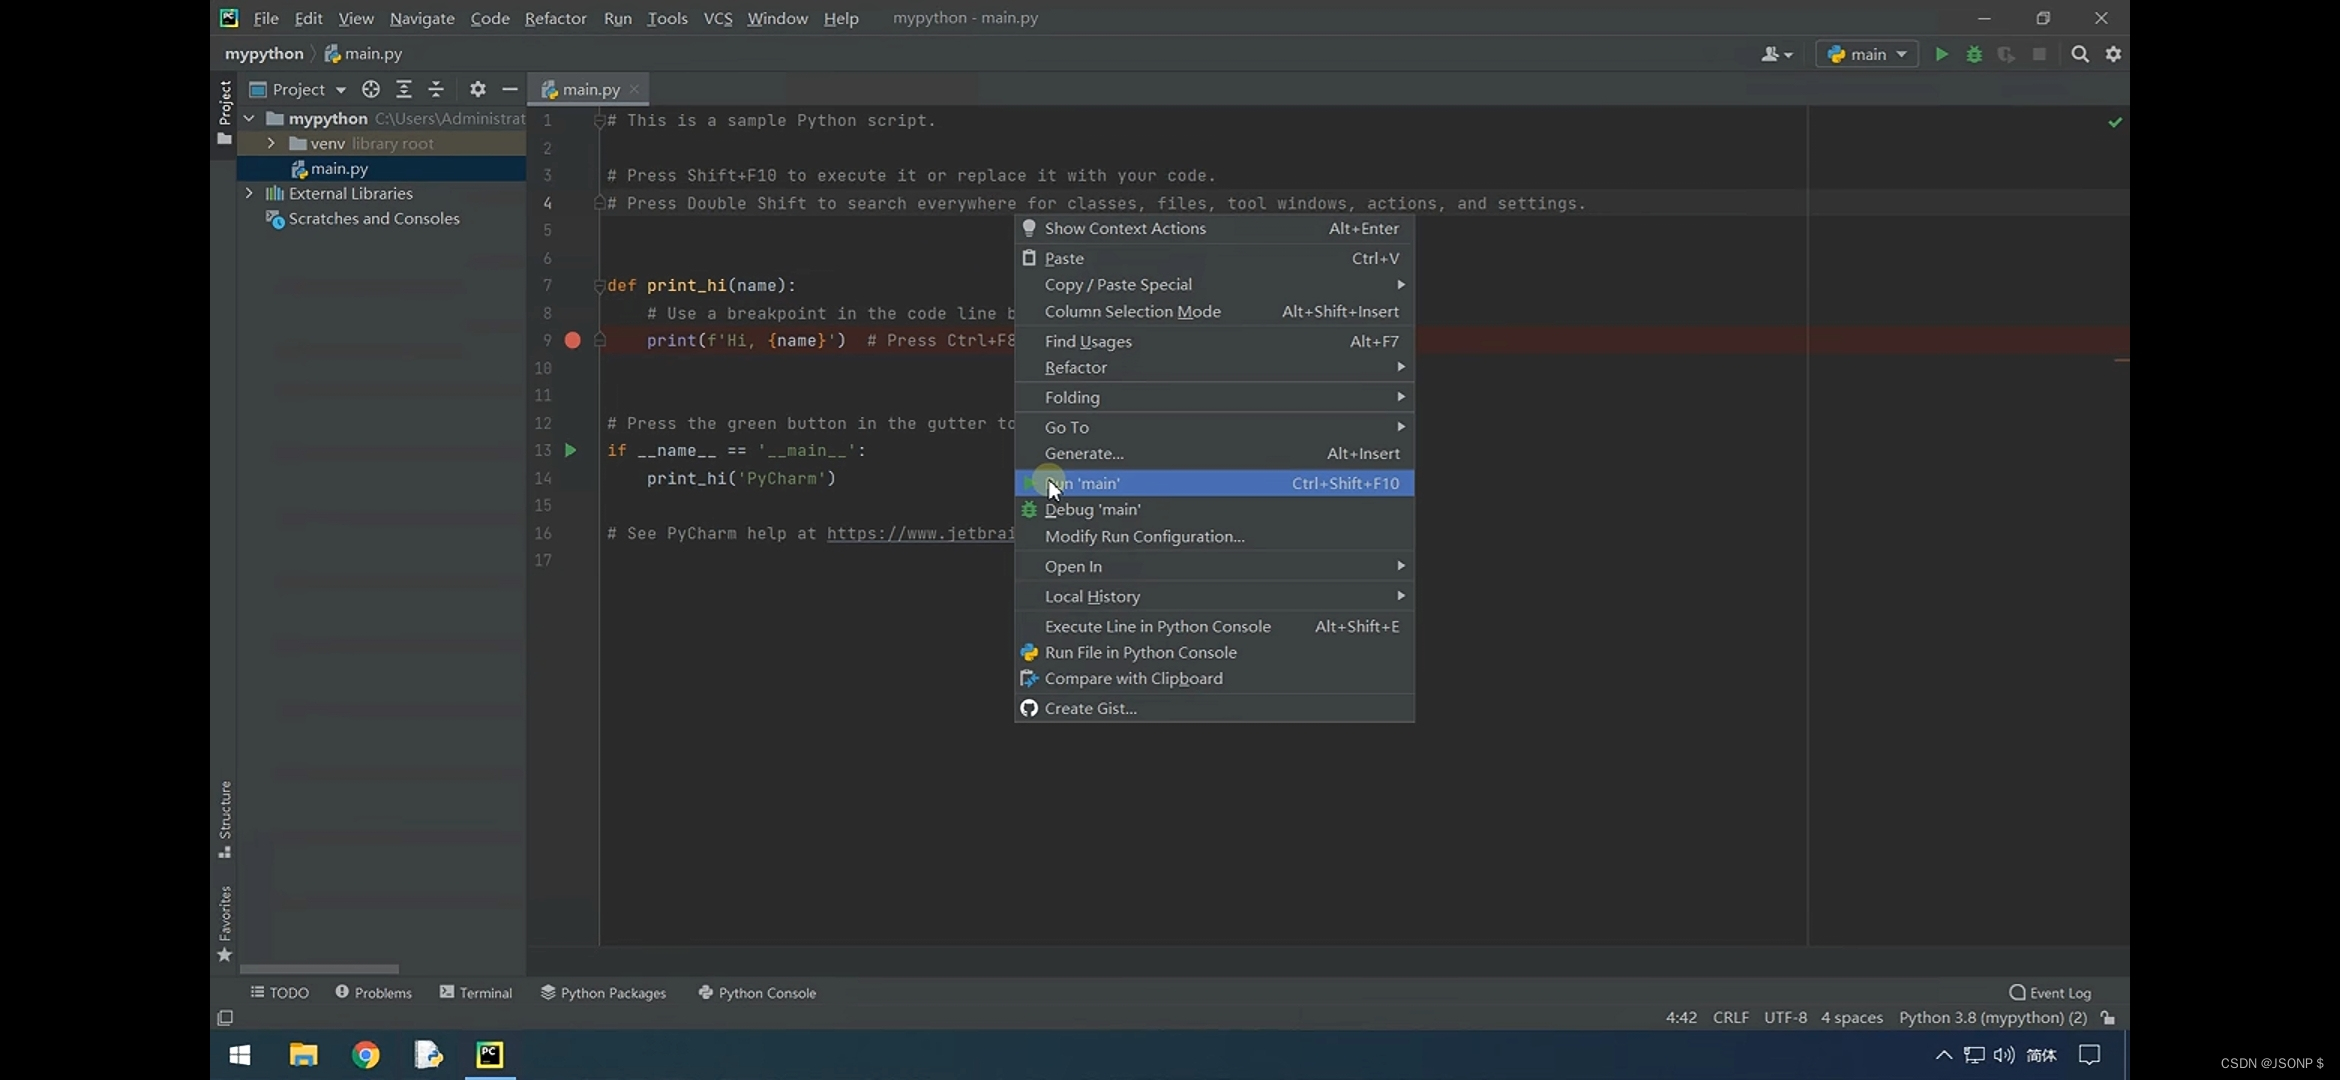Toggle Column Selection Mode entry

[1214, 311]
